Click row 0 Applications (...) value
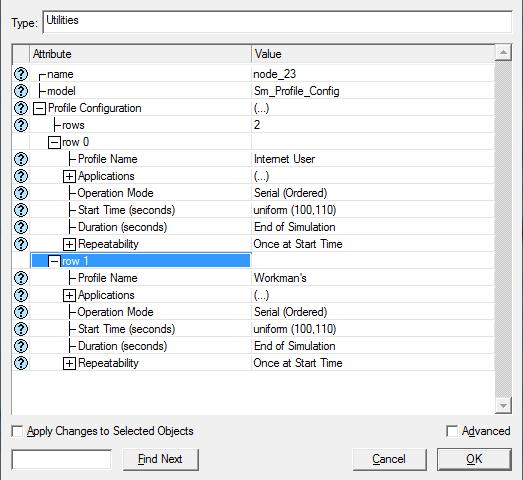The height and width of the screenshot is (480, 523). [x=261, y=176]
